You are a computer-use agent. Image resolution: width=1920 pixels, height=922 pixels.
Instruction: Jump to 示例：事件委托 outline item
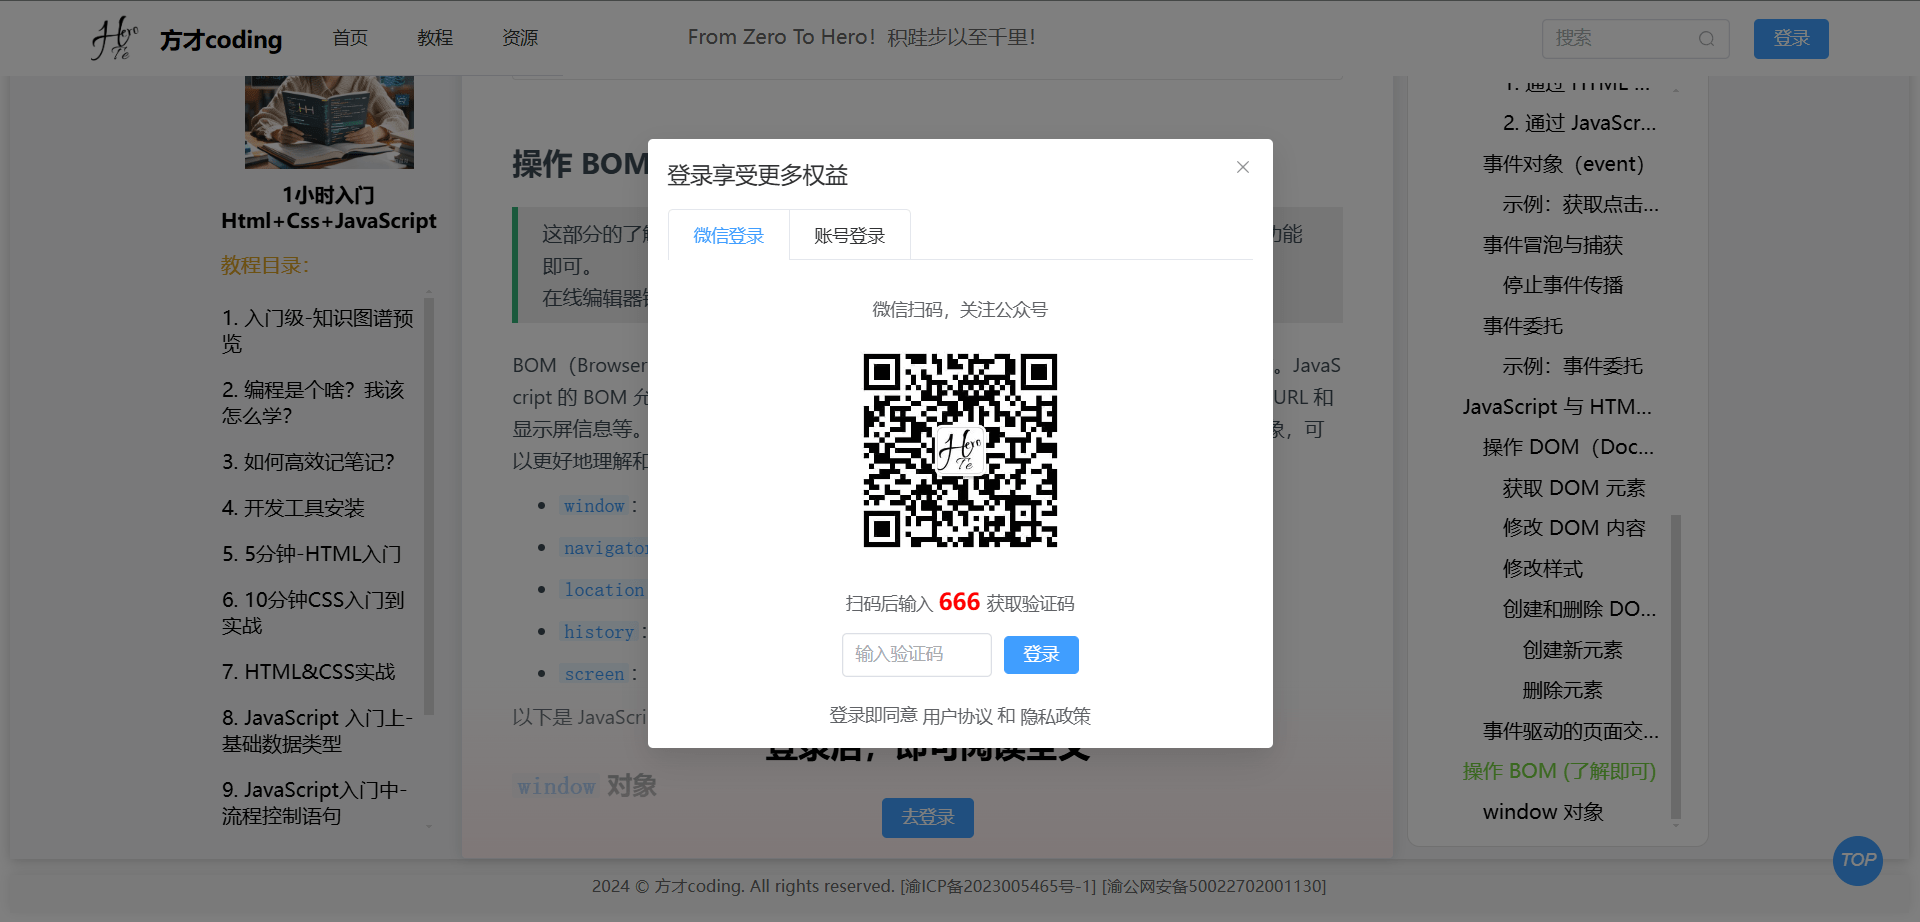(x=1572, y=366)
